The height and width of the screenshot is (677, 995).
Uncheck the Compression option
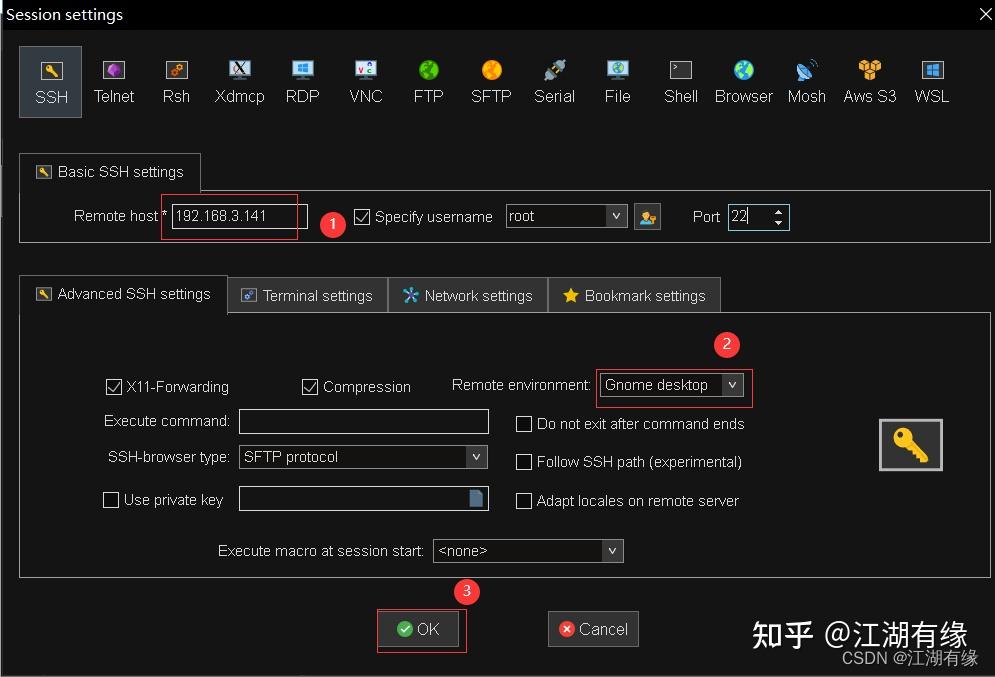[x=310, y=386]
